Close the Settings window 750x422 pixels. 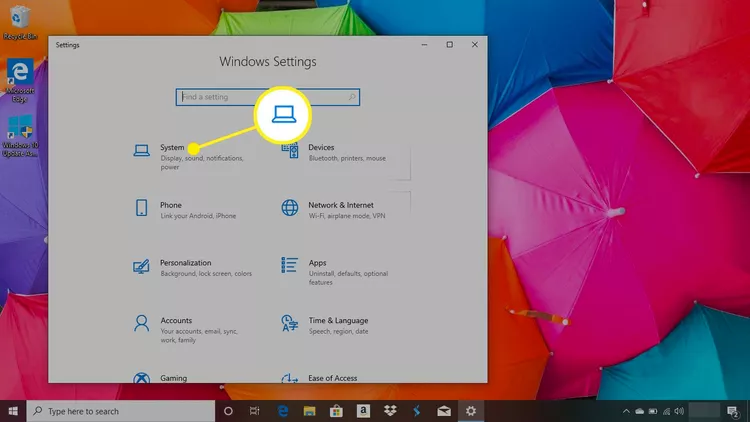(474, 44)
